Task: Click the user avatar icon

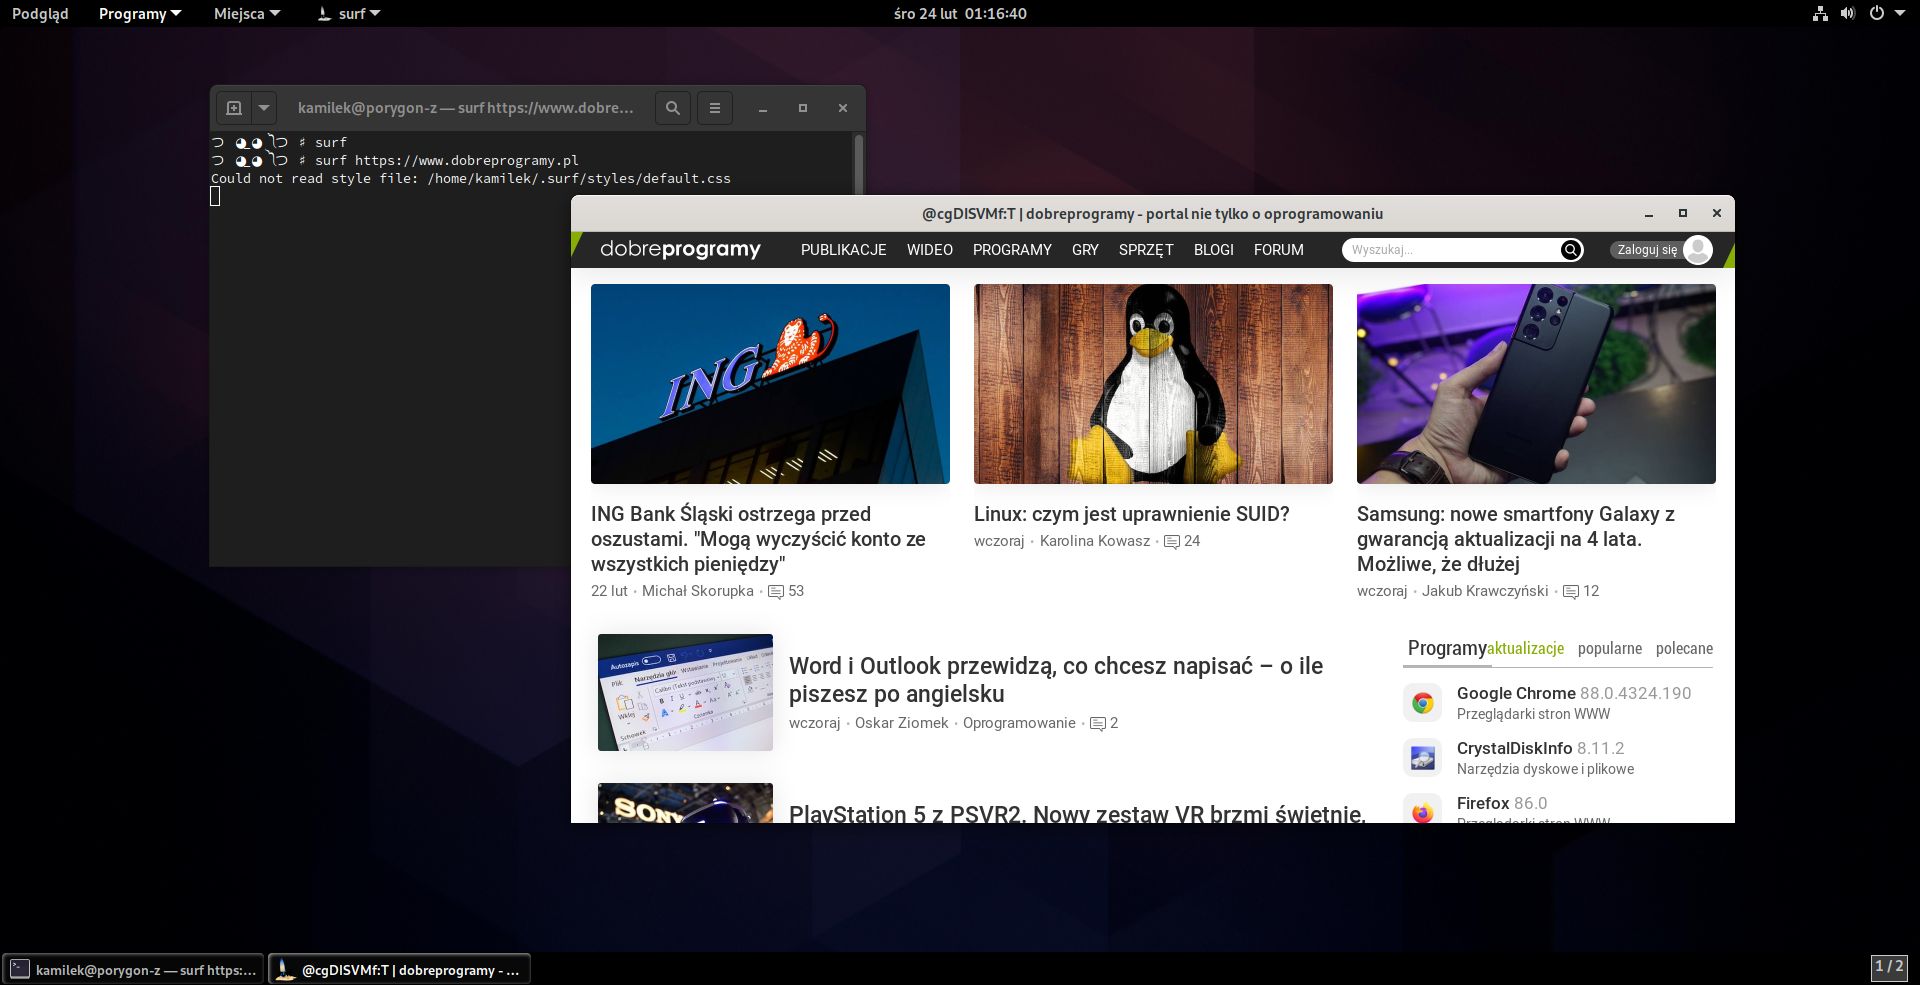Action: [x=1697, y=250]
